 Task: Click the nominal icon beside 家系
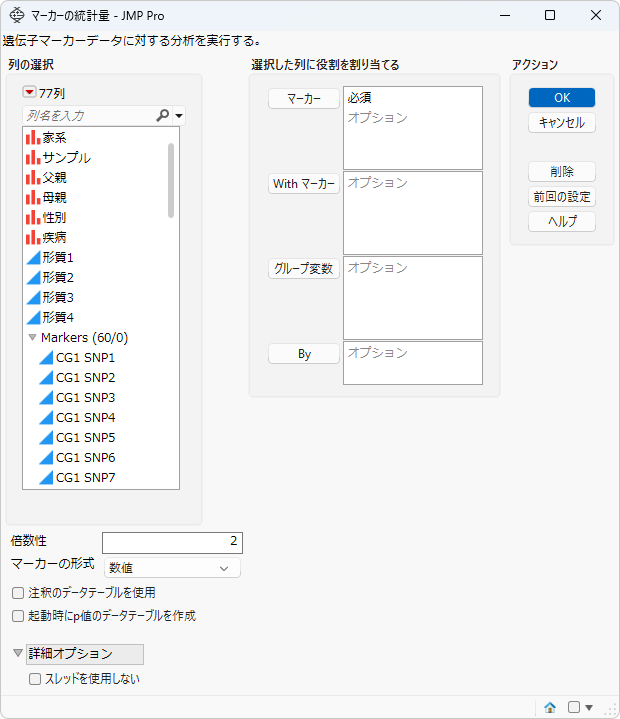[33, 138]
